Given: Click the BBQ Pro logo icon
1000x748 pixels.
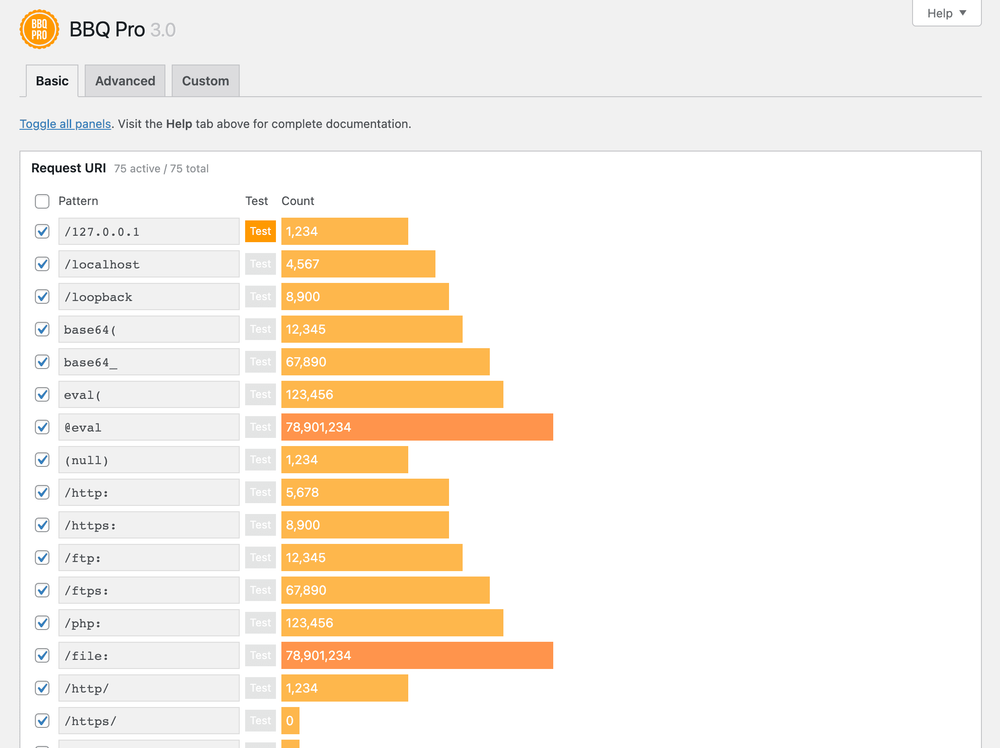Looking at the screenshot, I should click(x=39, y=29).
